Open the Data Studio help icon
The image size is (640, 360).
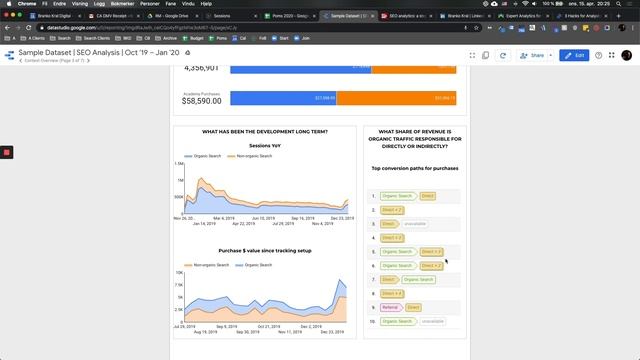[x=598, y=56]
